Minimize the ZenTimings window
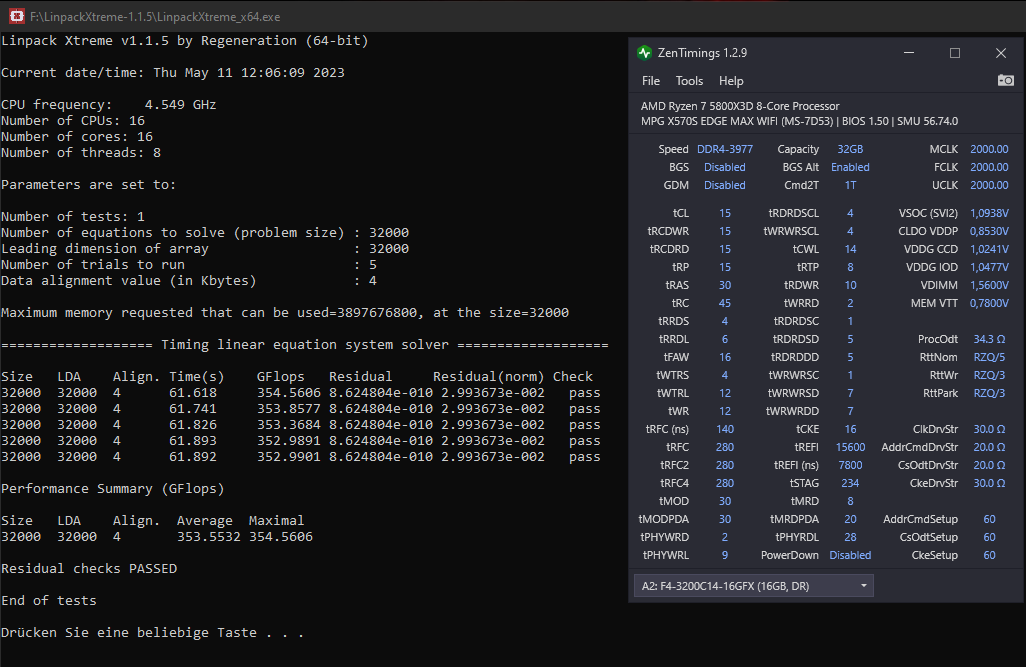Image resolution: width=1026 pixels, height=667 pixels. pos(909,53)
